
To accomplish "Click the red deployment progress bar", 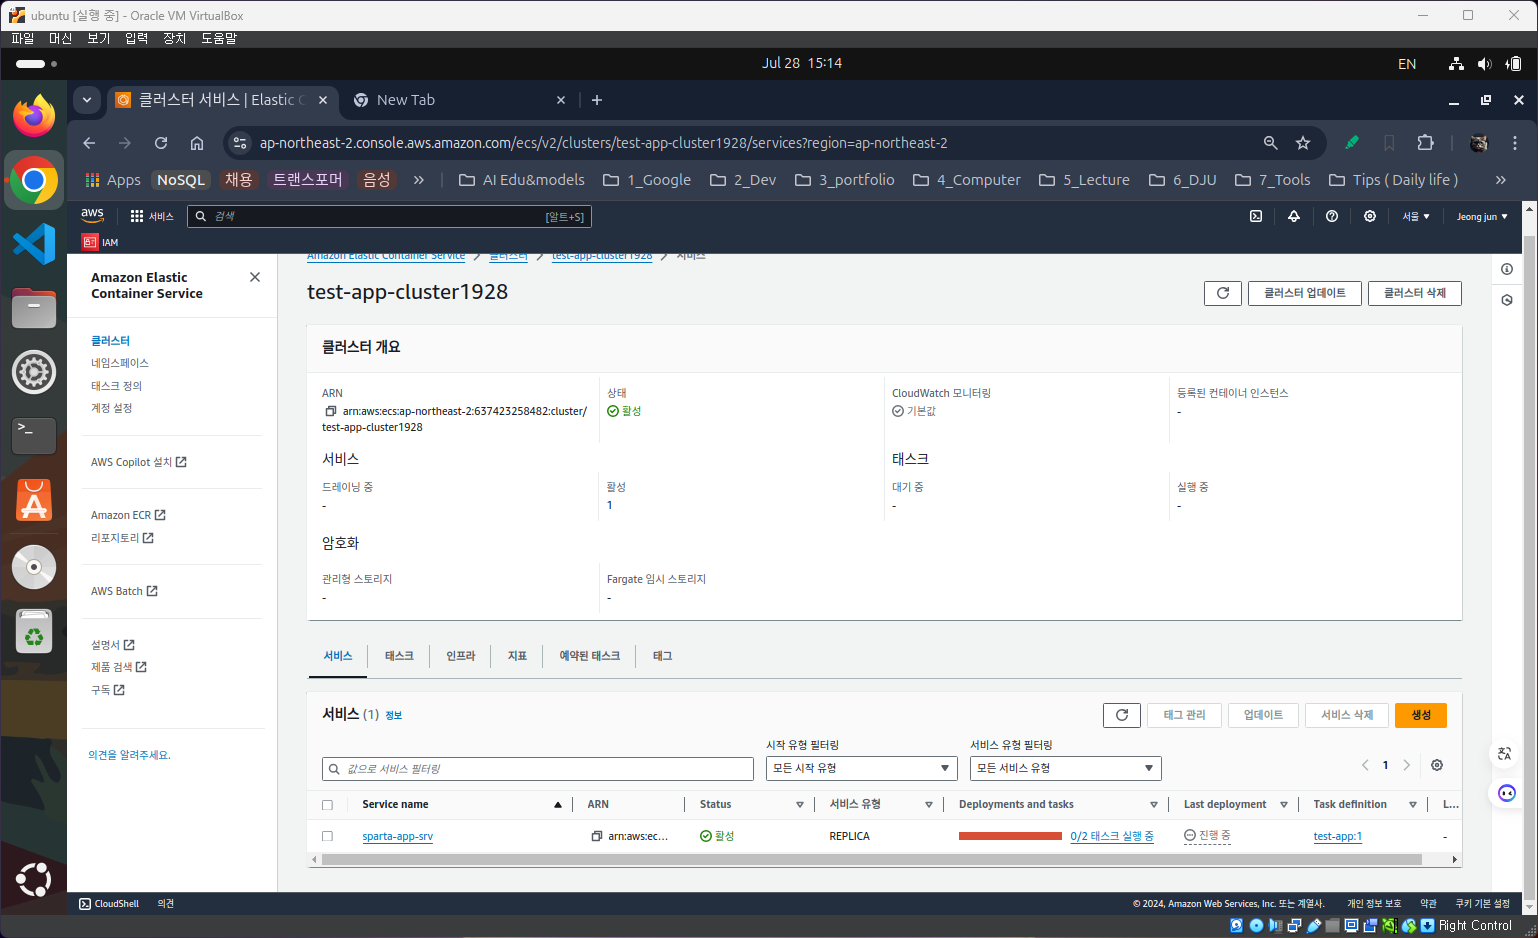I will tap(1010, 836).
